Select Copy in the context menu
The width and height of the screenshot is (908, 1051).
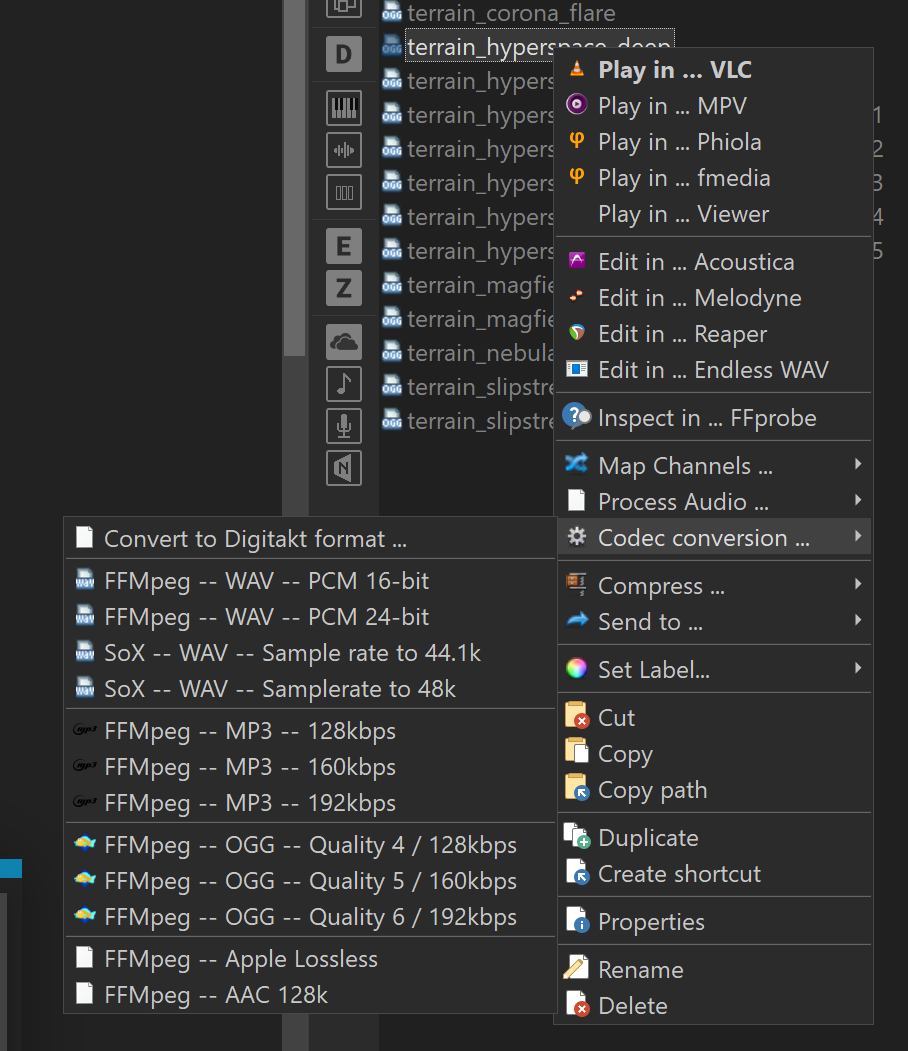point(714,754)
